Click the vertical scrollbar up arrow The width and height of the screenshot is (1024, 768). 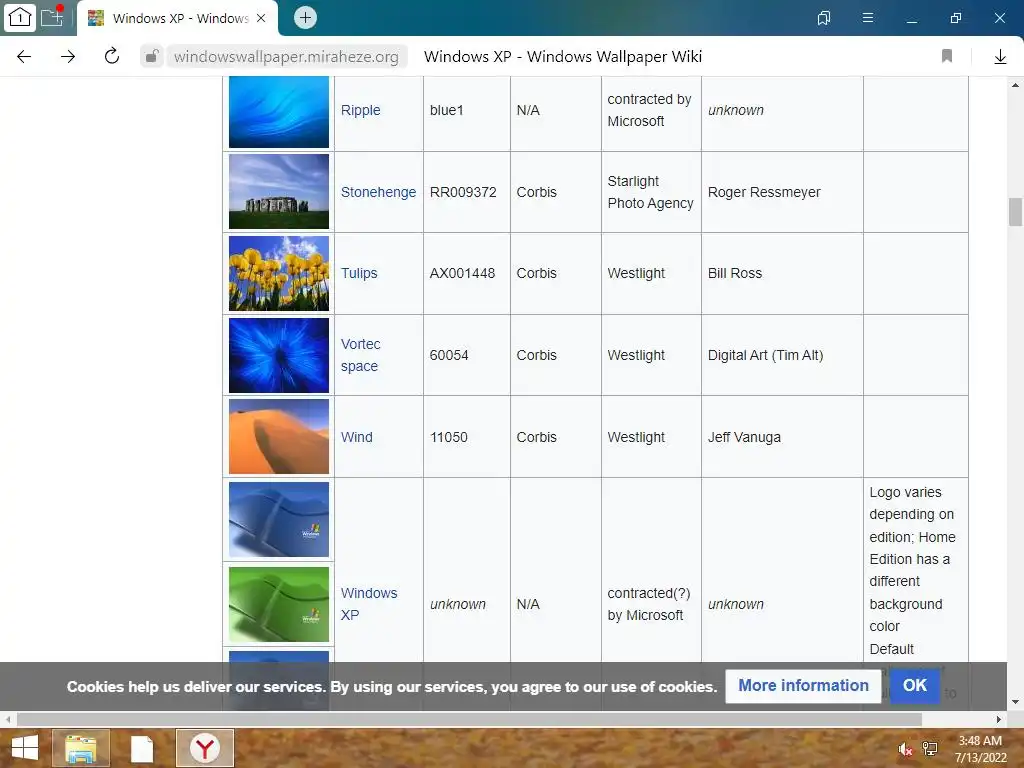coord(1015,85)
